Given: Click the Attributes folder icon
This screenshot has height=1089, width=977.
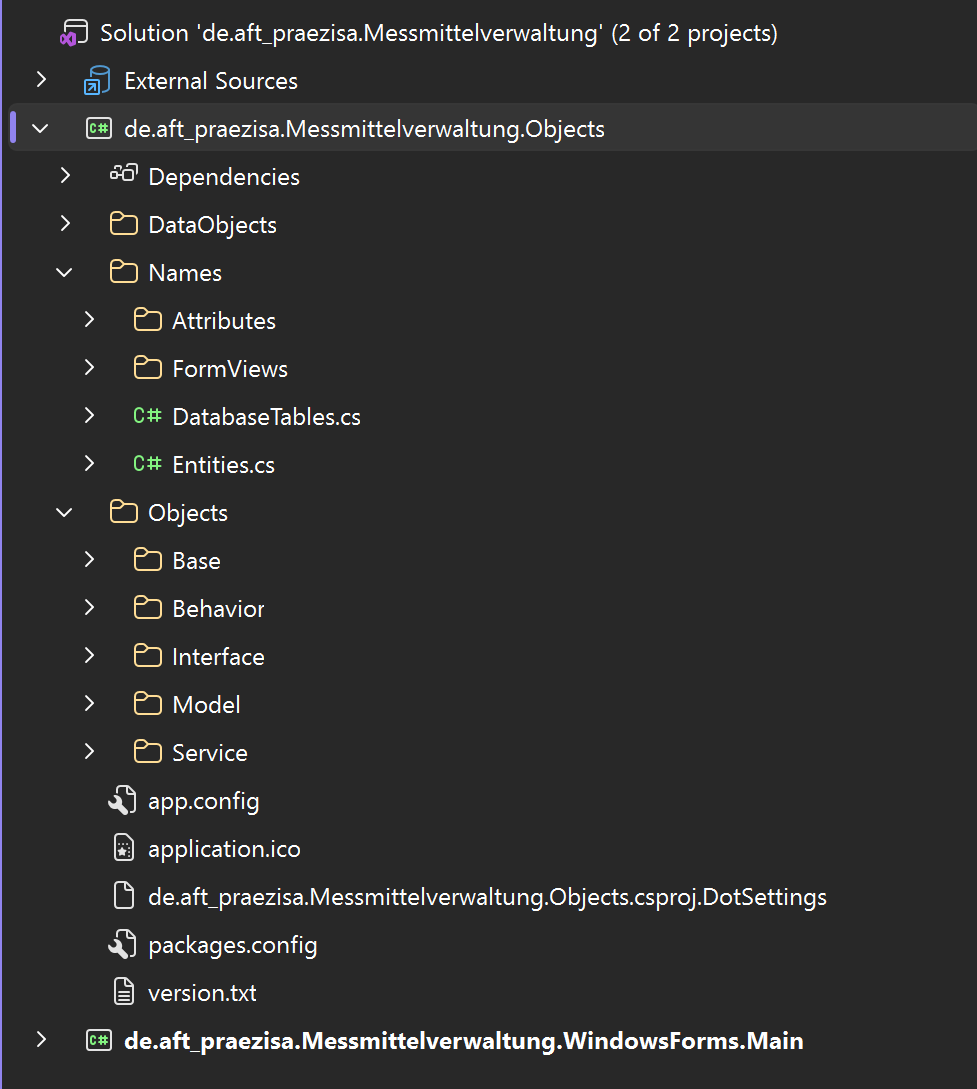Looking at the screenshot, I should [x=148, y=319].
